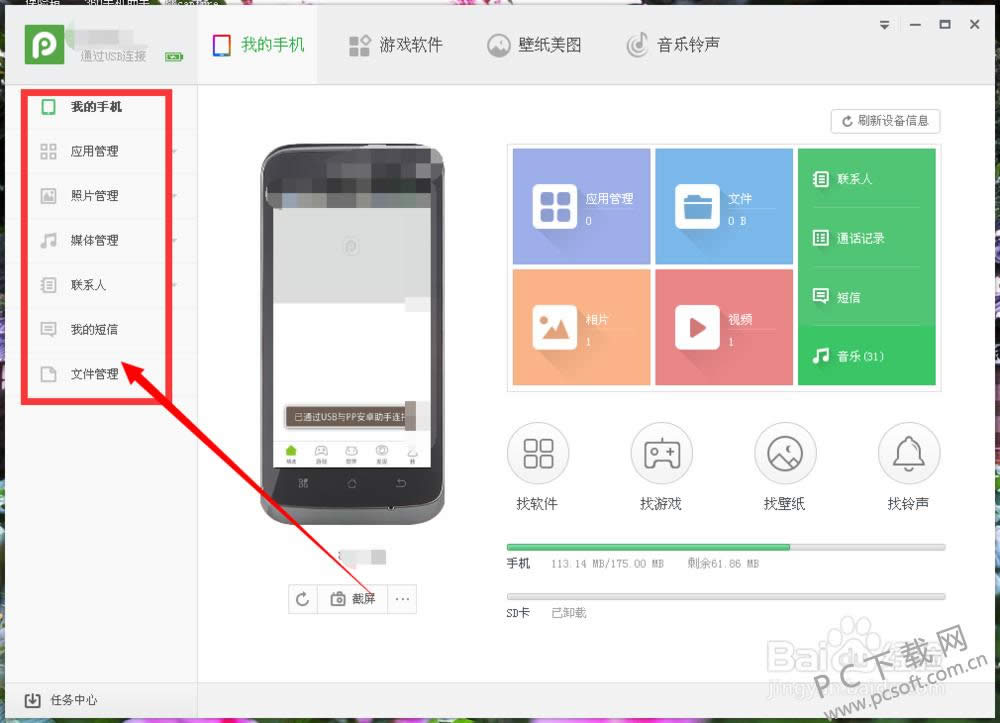This screenshot has height=723, width=1000.
Task: Open 音乐 showing 31 songs
Action: [865, 355]
